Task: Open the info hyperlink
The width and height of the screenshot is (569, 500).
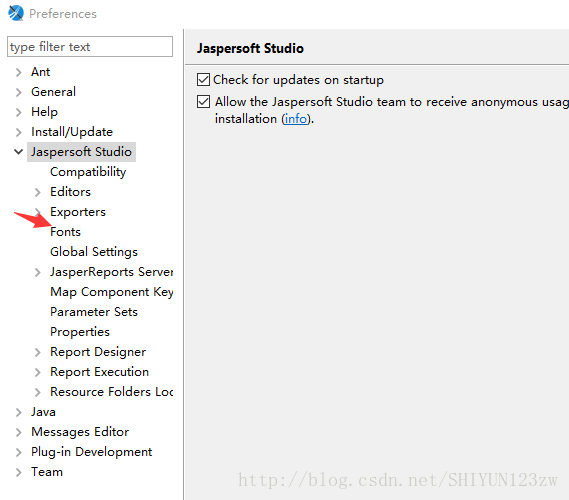Action: pyautogui.click(x=296, y=119)
